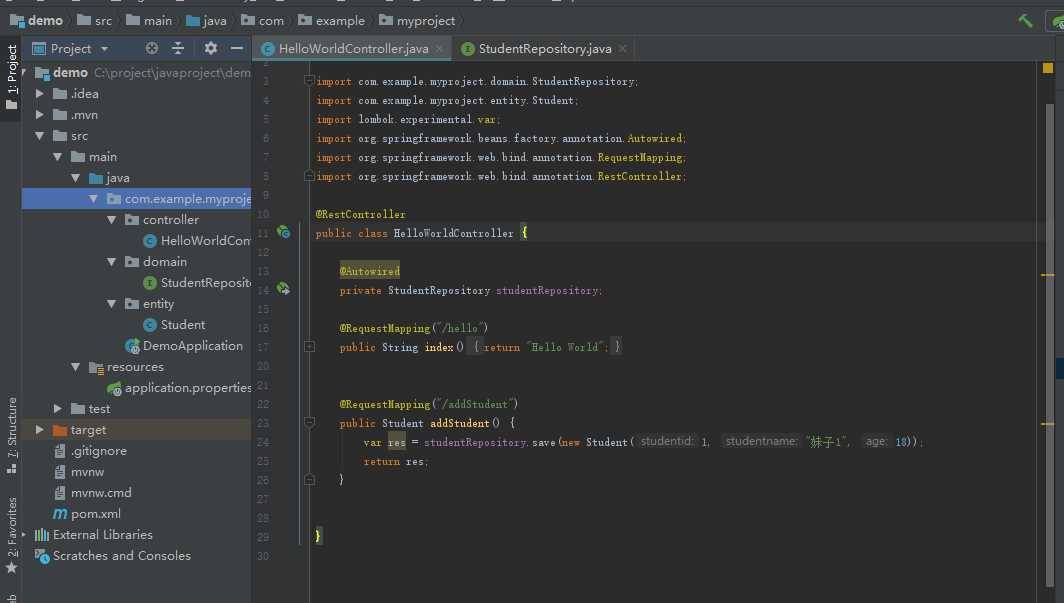Image resolution: width=1064 pixels, height=603 pixels.
Task: Toggle the 1: Project side tool window
Action: (12, 76)
